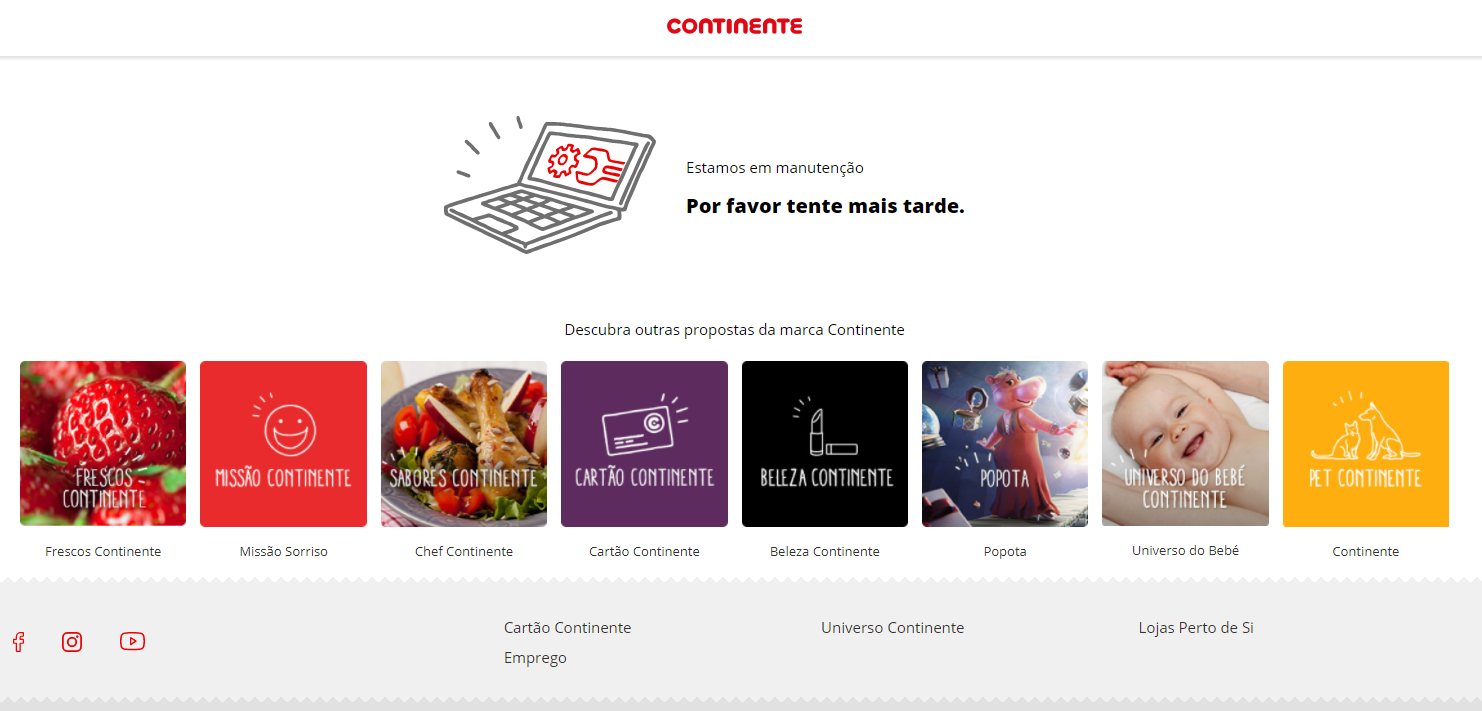Viewport: 1482px width, 711px height.
Task: Select the black Beleza Continente lipstick tile
Action: 825,443
